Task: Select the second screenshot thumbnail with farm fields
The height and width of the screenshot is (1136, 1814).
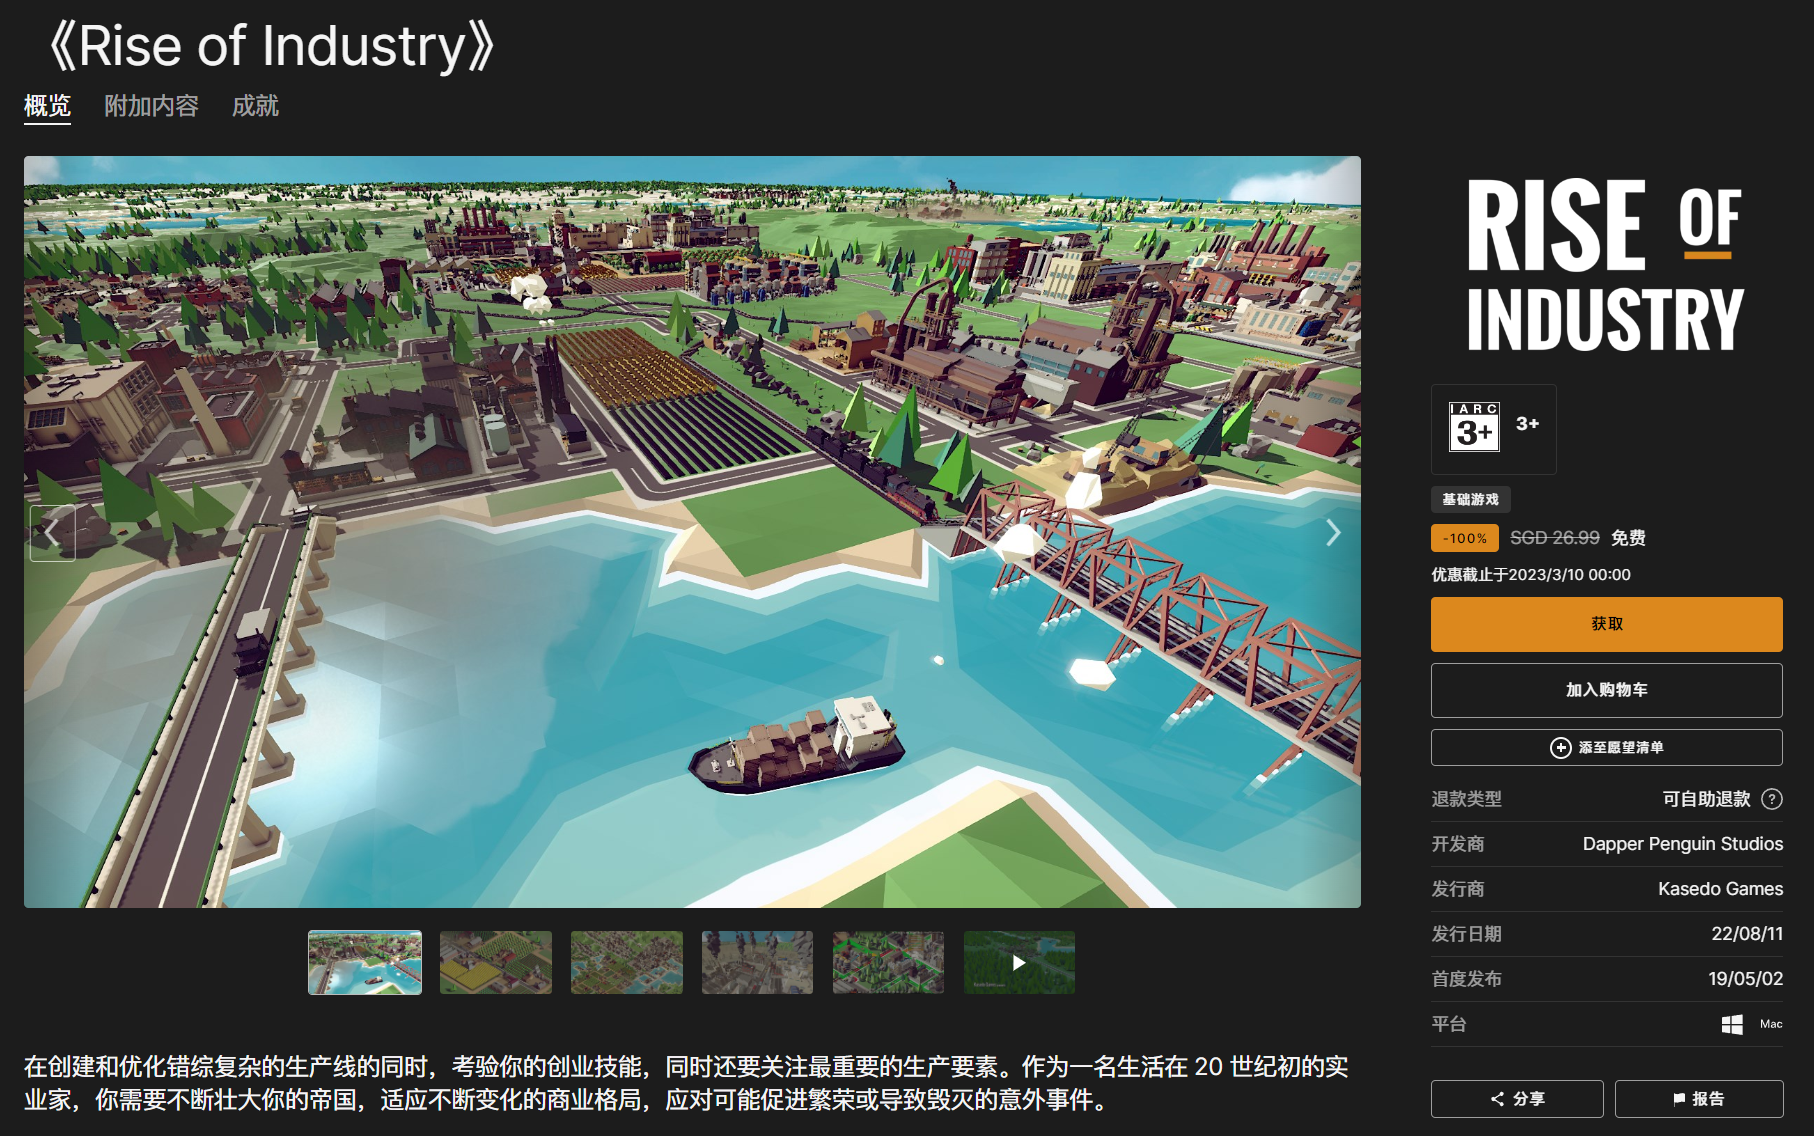Action: point(495,962)
